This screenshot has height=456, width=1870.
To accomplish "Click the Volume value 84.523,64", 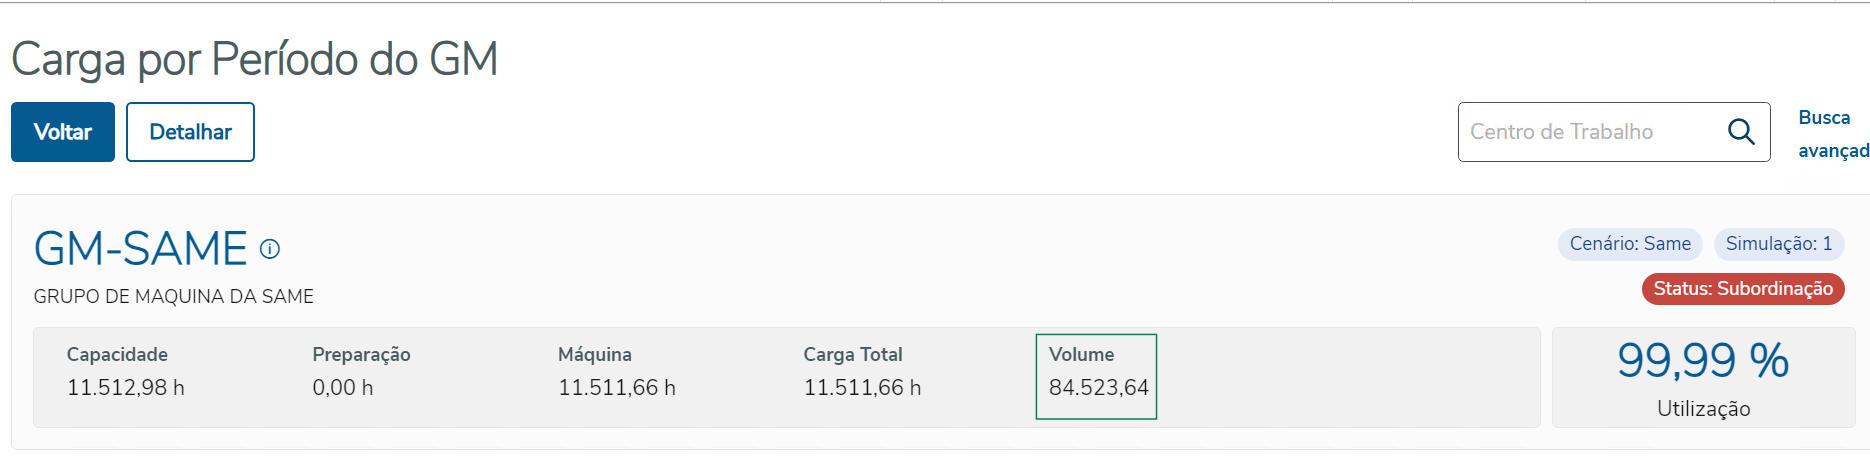I will (x=1099, y=388).
